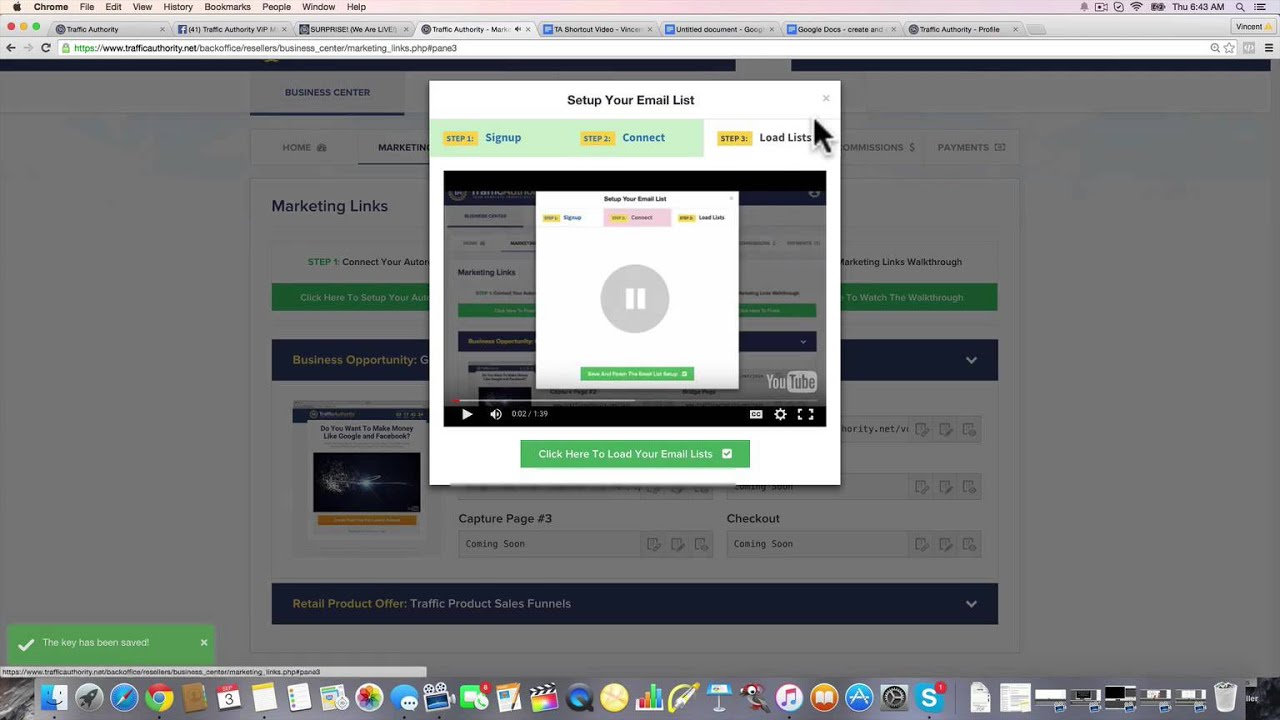Open the Chrome hamburger menu
This screenshot has width=1280, height=720.
(1270, 47)
